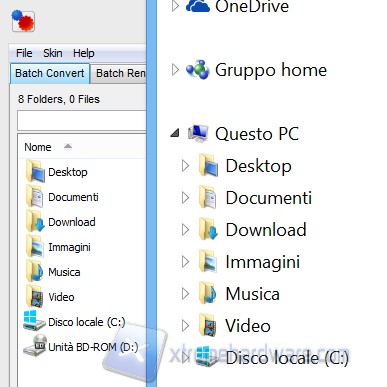Click the 8 Folders, 0 Files status text
This screenshot has height=387, width=387.
pyautogui.click(x=59, y=99)
